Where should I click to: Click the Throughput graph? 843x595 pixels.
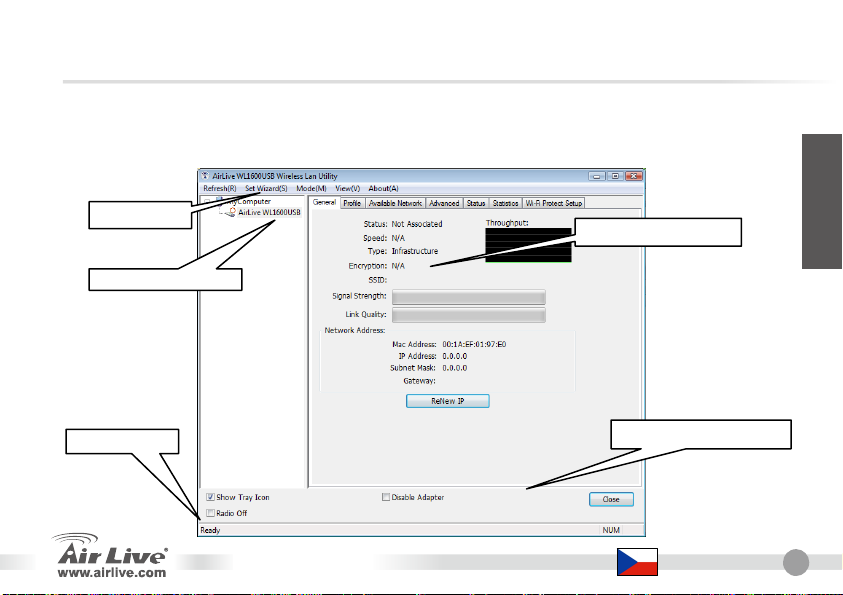coord(528,245)
